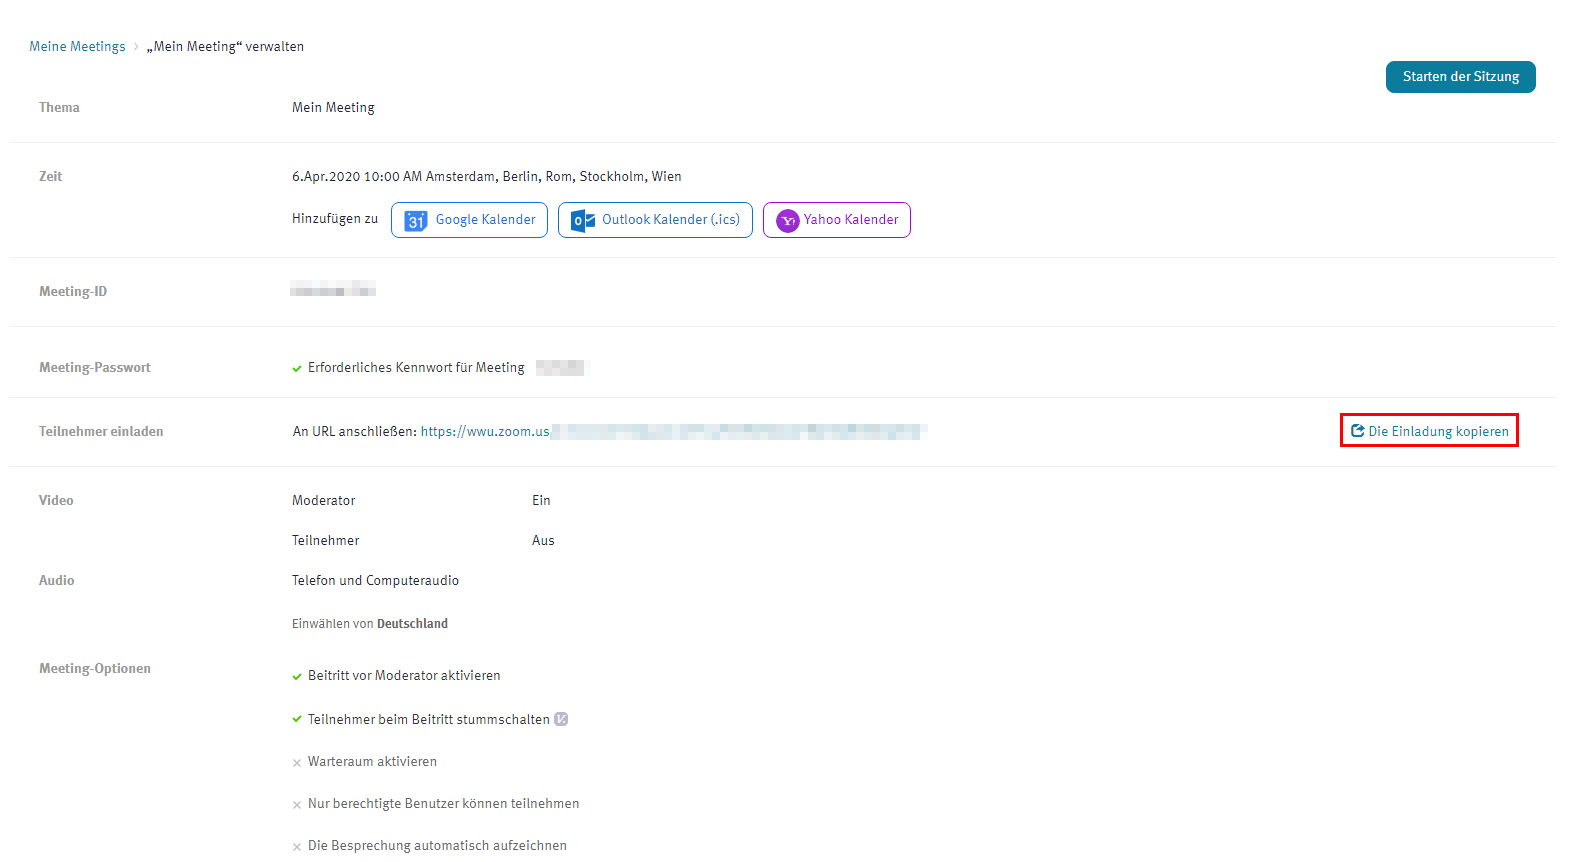Click the Telefon und Computeraudio text
This screenshot has width=1574, height=862.
tap(375, 580)
